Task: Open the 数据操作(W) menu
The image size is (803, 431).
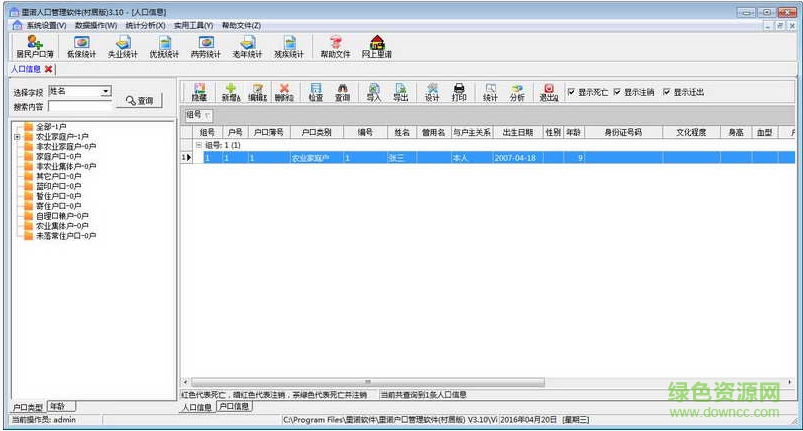Action: [96, 25]
